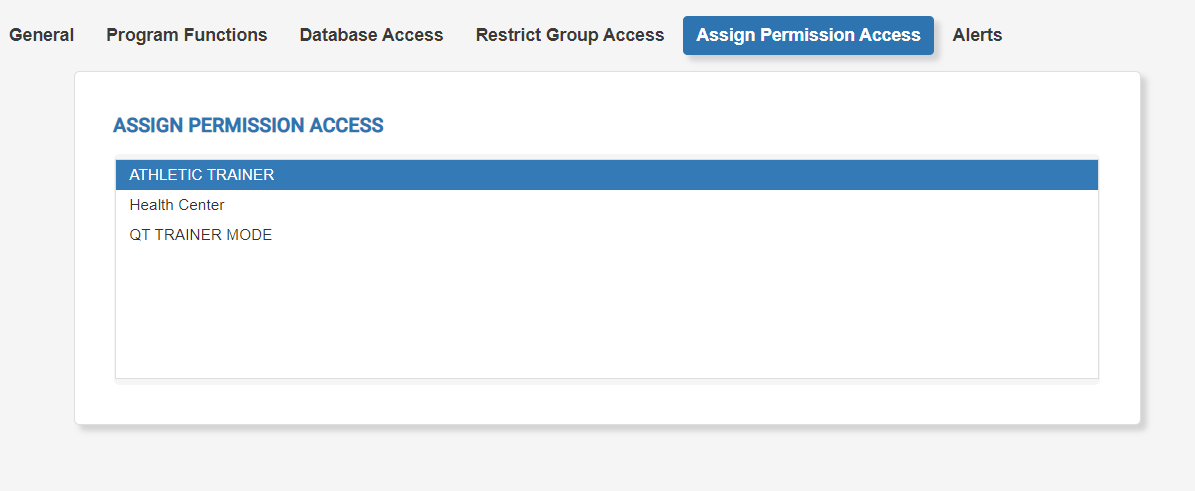This screenshot has height=491, width=1195.
Task: Open the General tab
Action: (x=41, y=35)
